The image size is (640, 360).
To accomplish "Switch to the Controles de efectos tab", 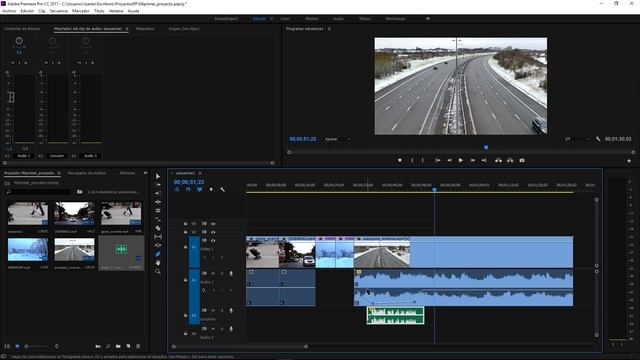I will pyautogui.click(x=22, y=29).
